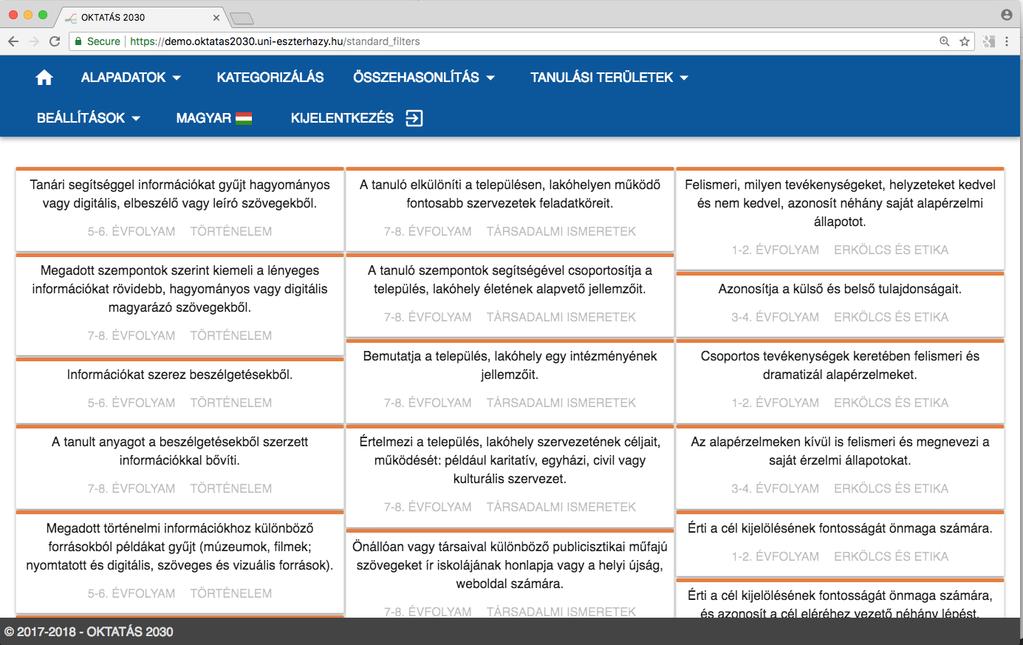Open card 'Érti a cél kijelölésének fontosságát önmaga számára.'

point(840,544)
